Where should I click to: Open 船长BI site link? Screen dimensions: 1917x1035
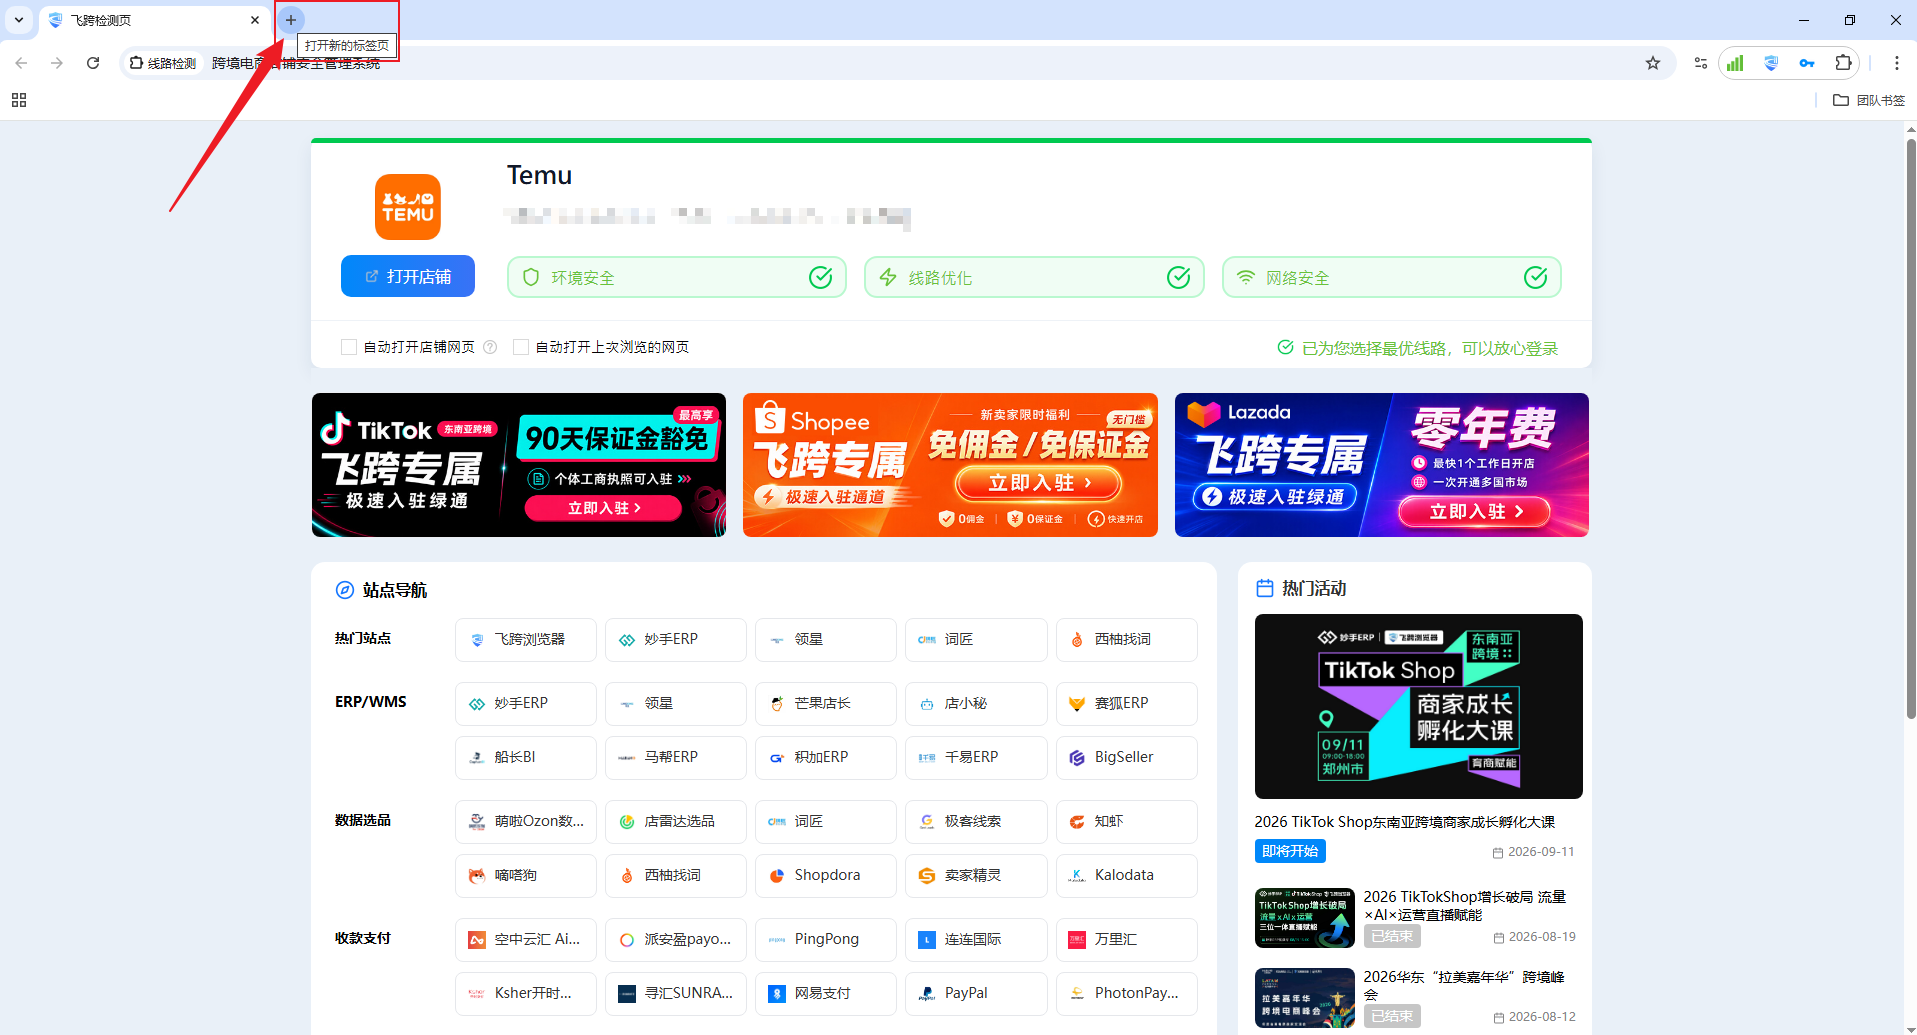pos(526,758)
